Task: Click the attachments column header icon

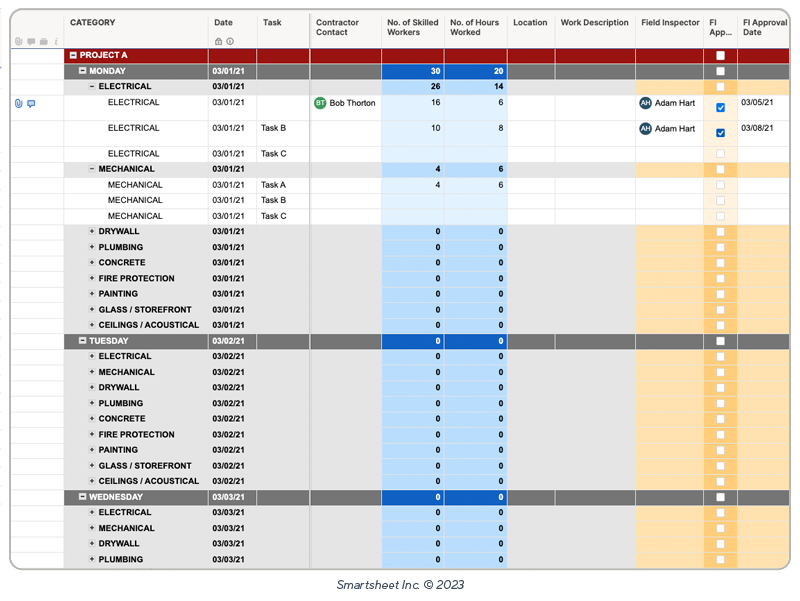Action: click(x=19, y=41)
